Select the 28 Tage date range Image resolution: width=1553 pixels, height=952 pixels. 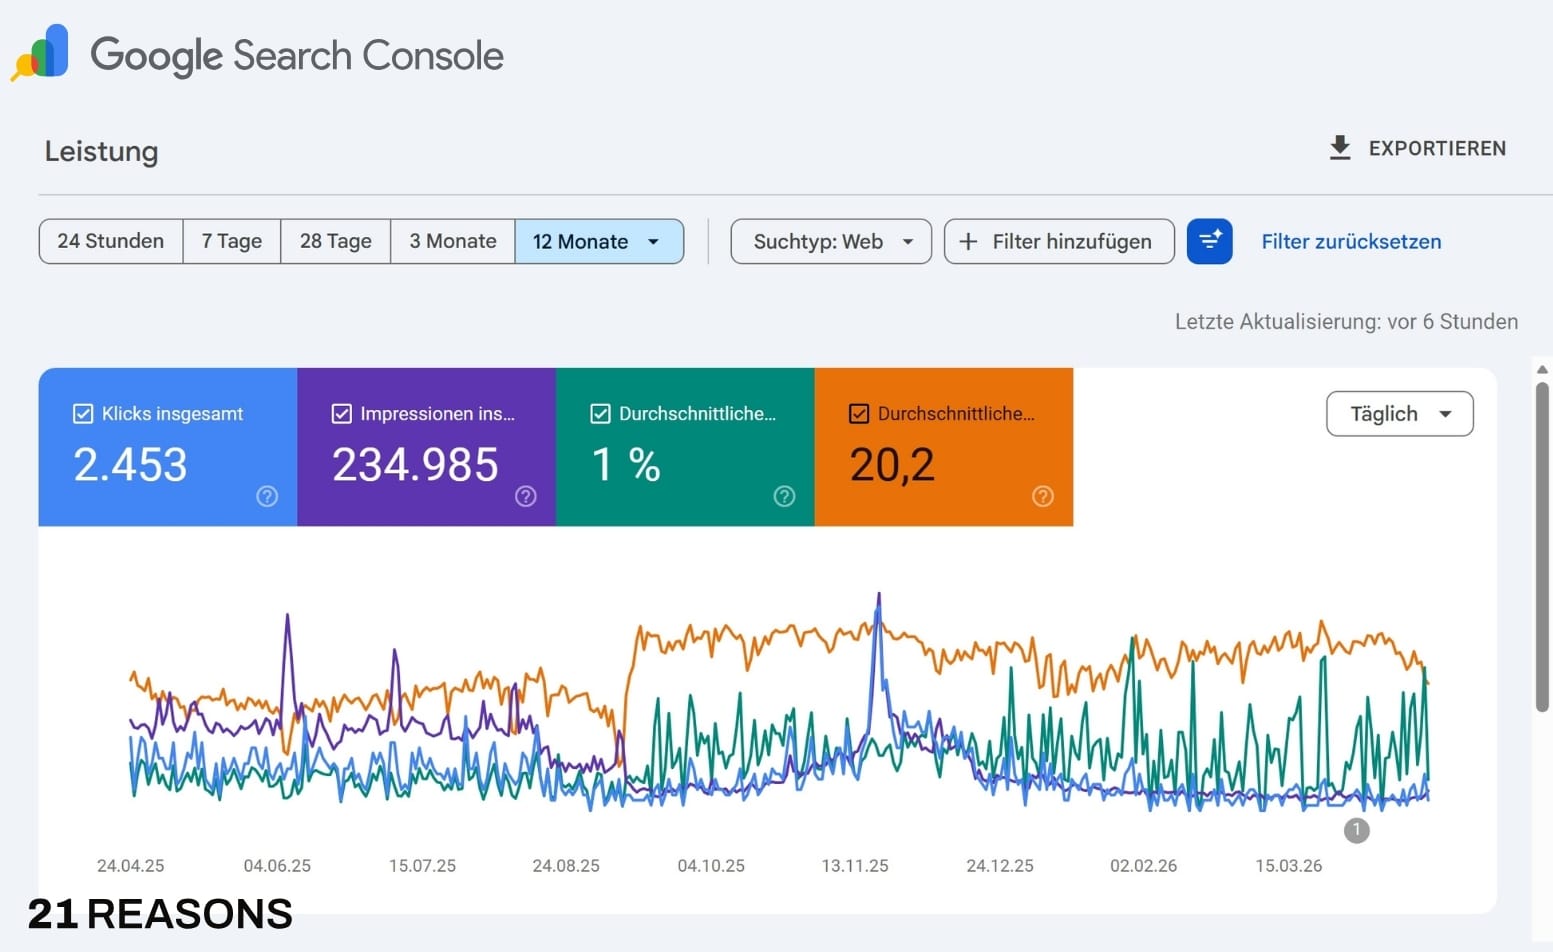336,241
